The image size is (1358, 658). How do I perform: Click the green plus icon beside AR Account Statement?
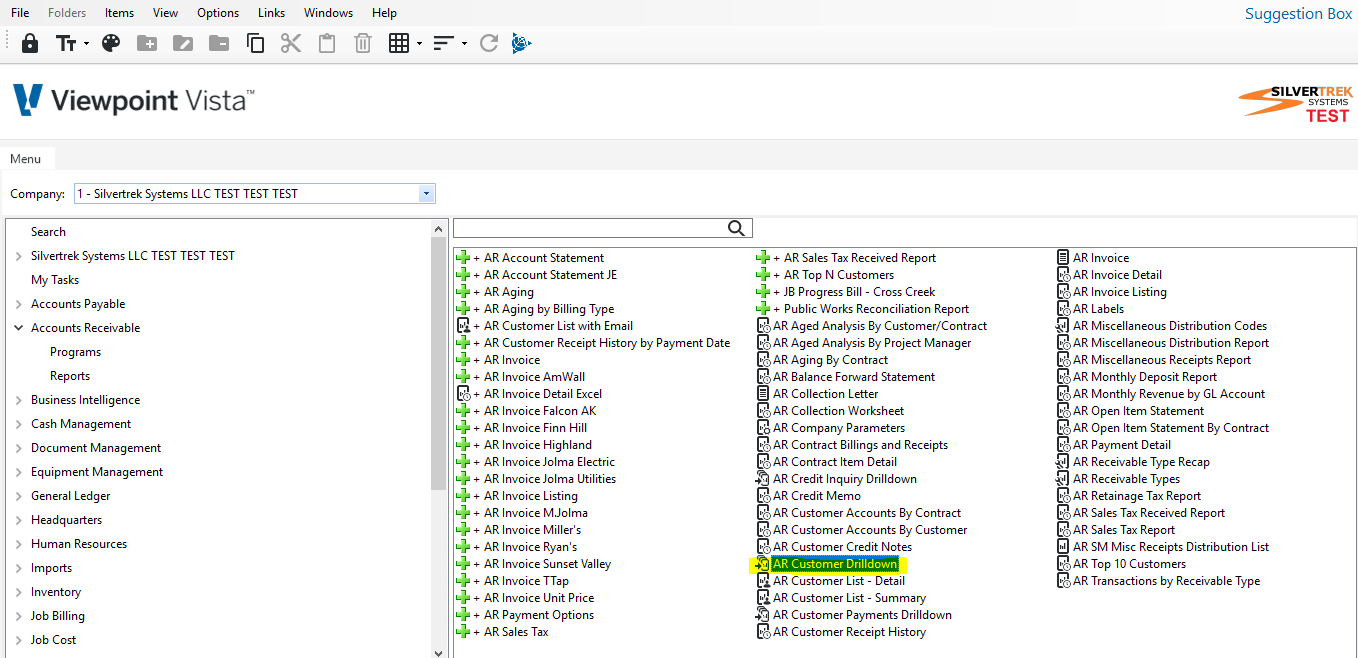point(463,258)
